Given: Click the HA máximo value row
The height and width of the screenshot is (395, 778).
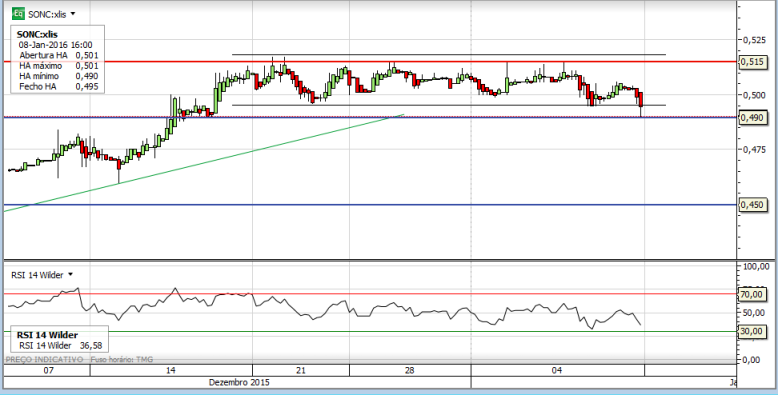Looking at the screenshot, I should [59, 66].
